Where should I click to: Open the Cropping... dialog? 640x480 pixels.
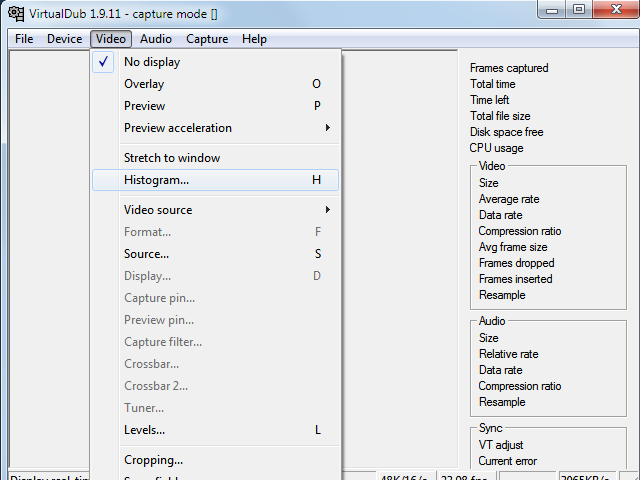click(x=216, y=460)
